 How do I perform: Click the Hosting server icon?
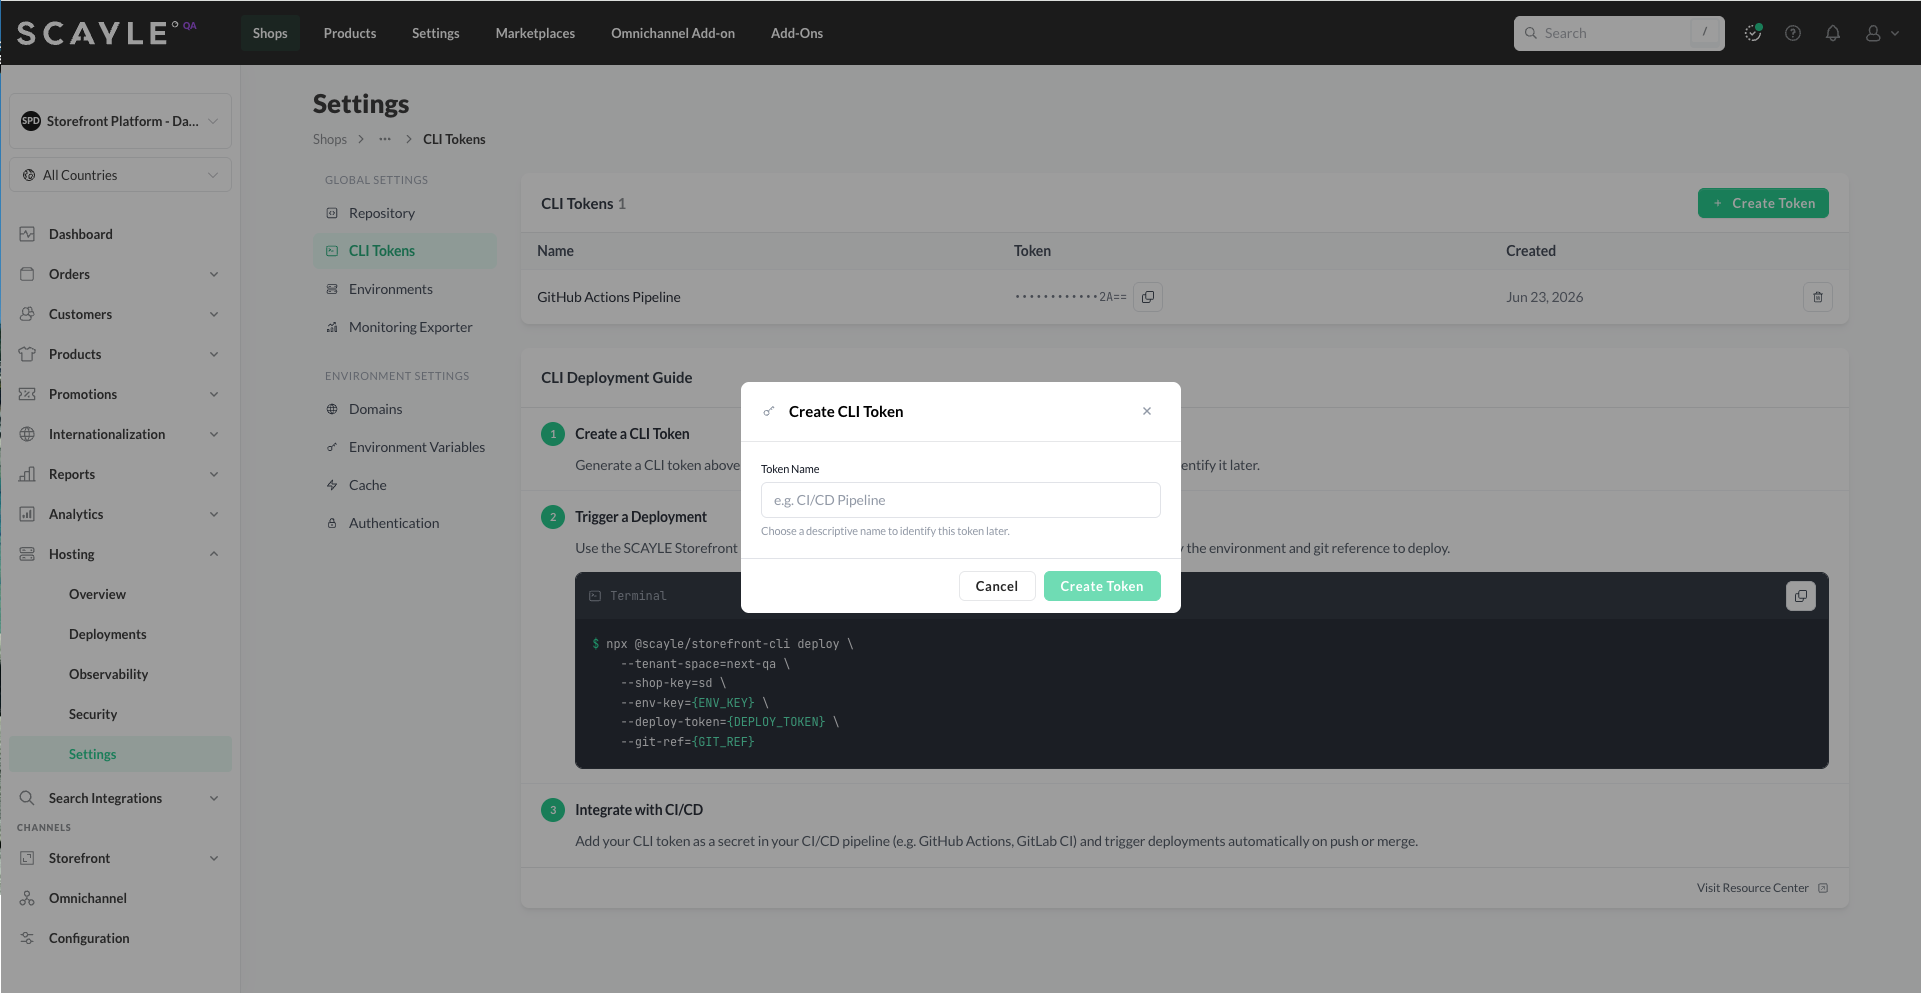point(27,554)
